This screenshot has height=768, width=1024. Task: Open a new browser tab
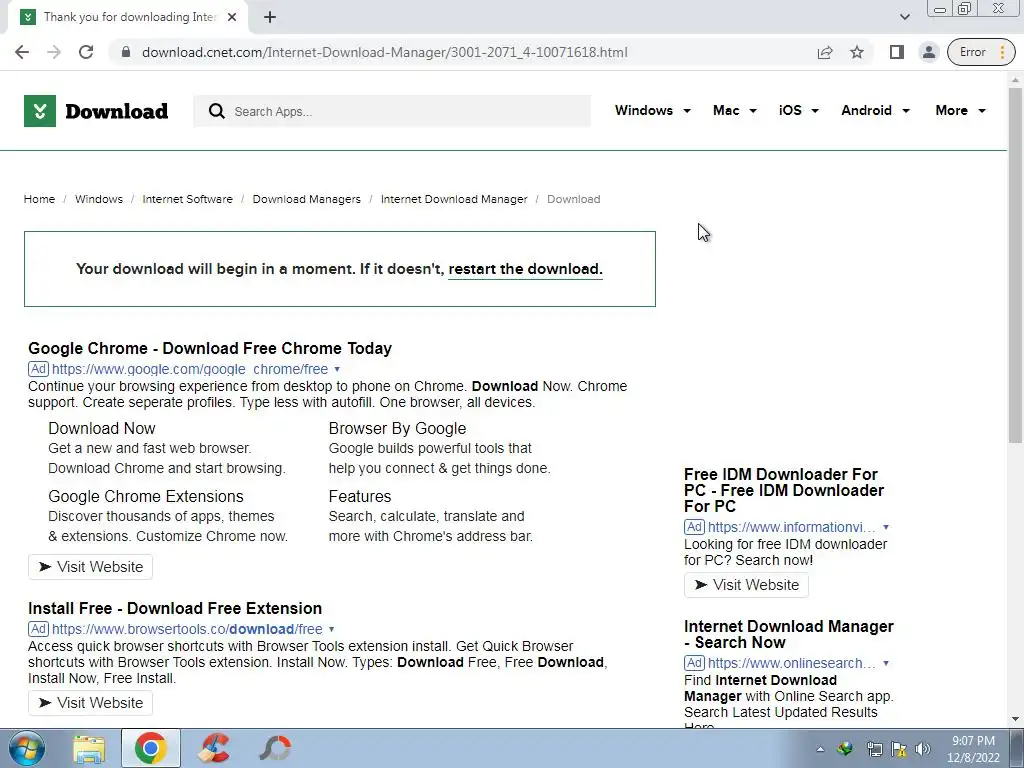[x=270, y=17]
